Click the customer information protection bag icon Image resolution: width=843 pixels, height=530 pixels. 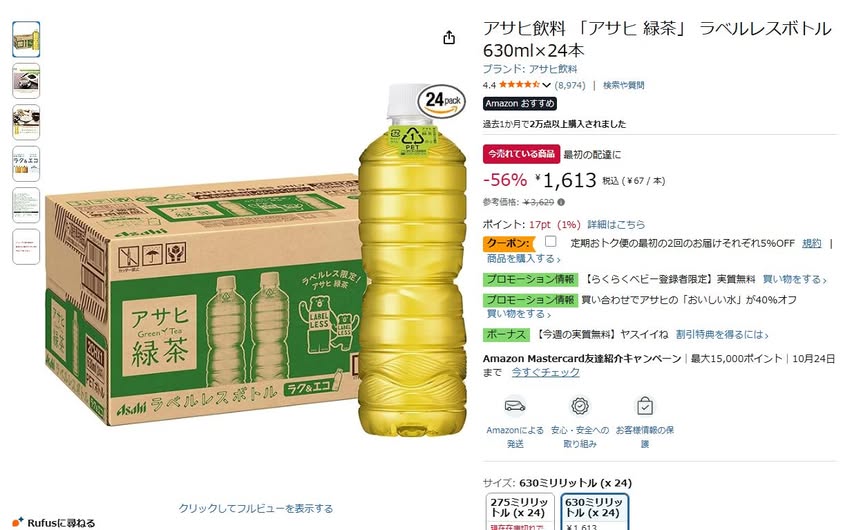(x=645, y=406)
